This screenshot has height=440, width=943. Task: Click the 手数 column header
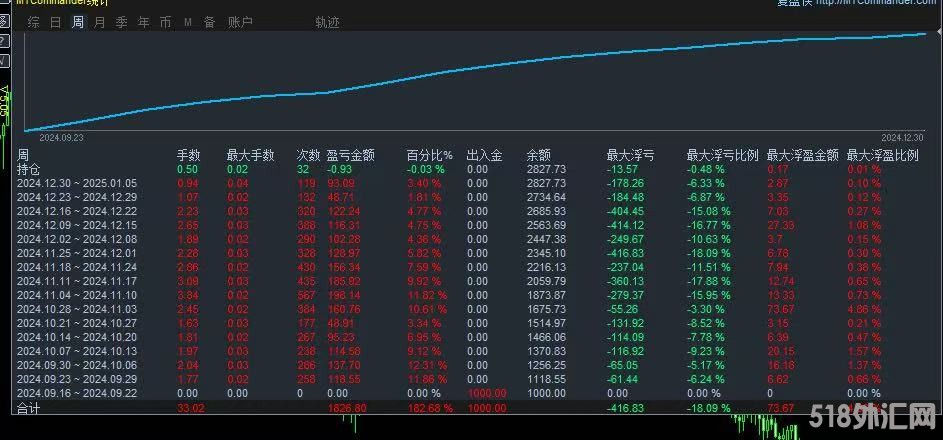188,156
